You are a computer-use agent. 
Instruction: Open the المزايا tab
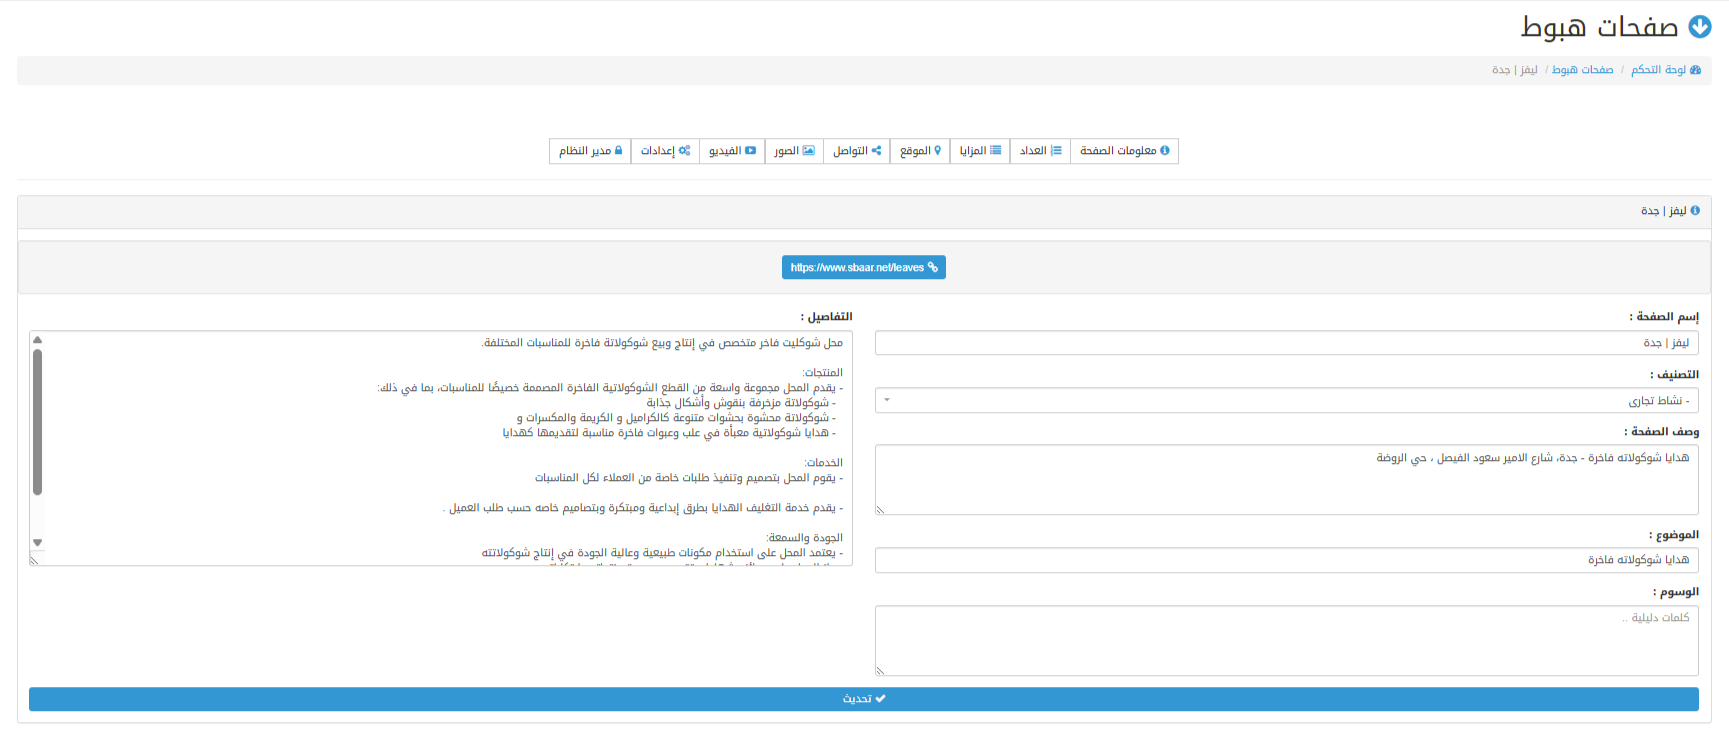(x=980, y=151)
